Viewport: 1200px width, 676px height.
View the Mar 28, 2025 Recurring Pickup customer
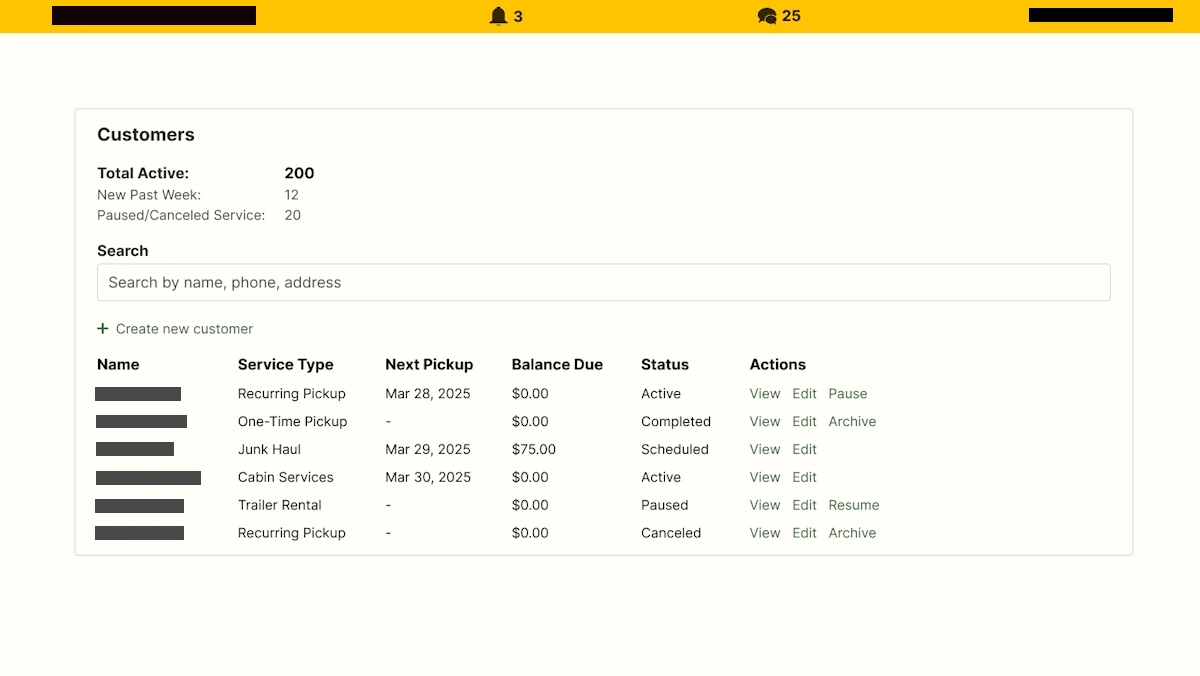(765, 394)
